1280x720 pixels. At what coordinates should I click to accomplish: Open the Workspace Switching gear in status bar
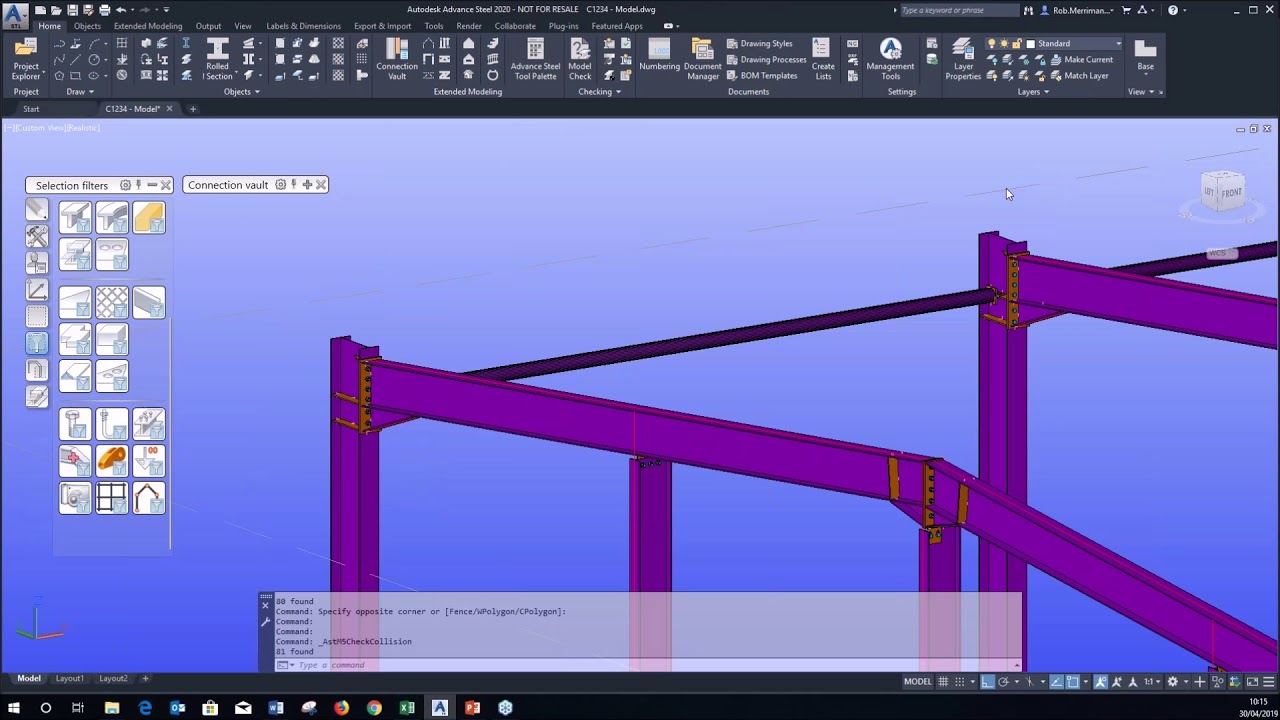pos(1174,681)
